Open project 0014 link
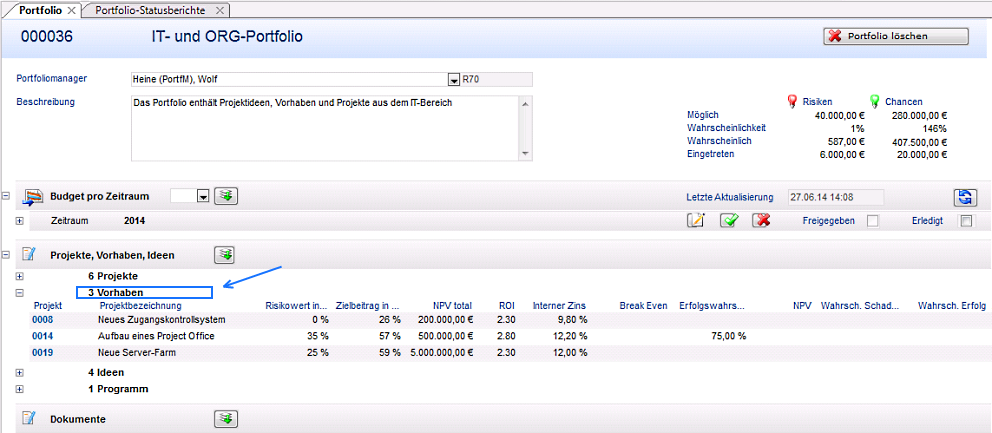This screenshot has width=992, height=433. pyautogui.click(x=42, y=336)
